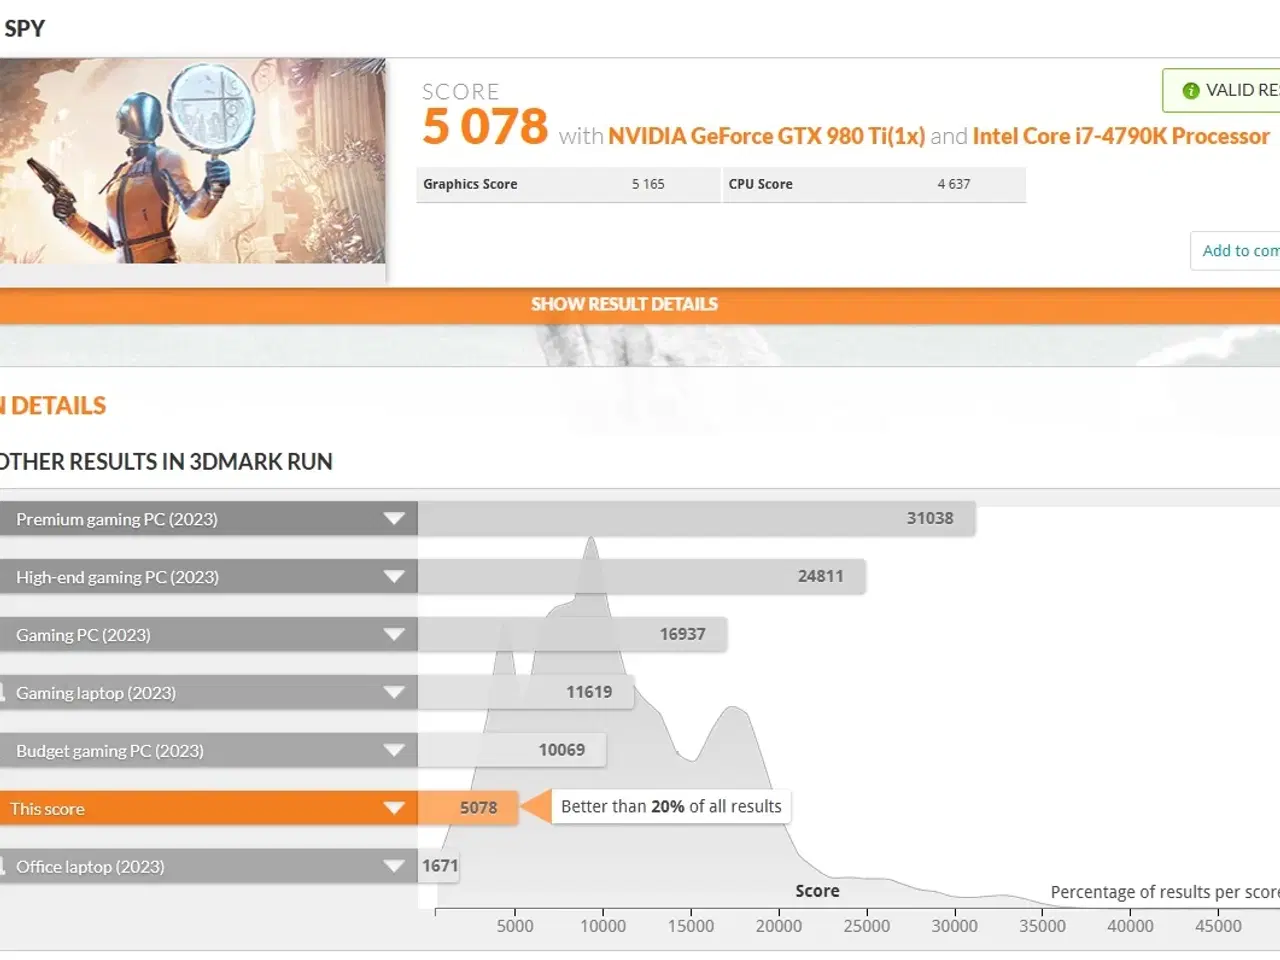Viewport: 1280px width, 960px height.
Task: Expand the This score dropdown arrow
Action: 394,809
